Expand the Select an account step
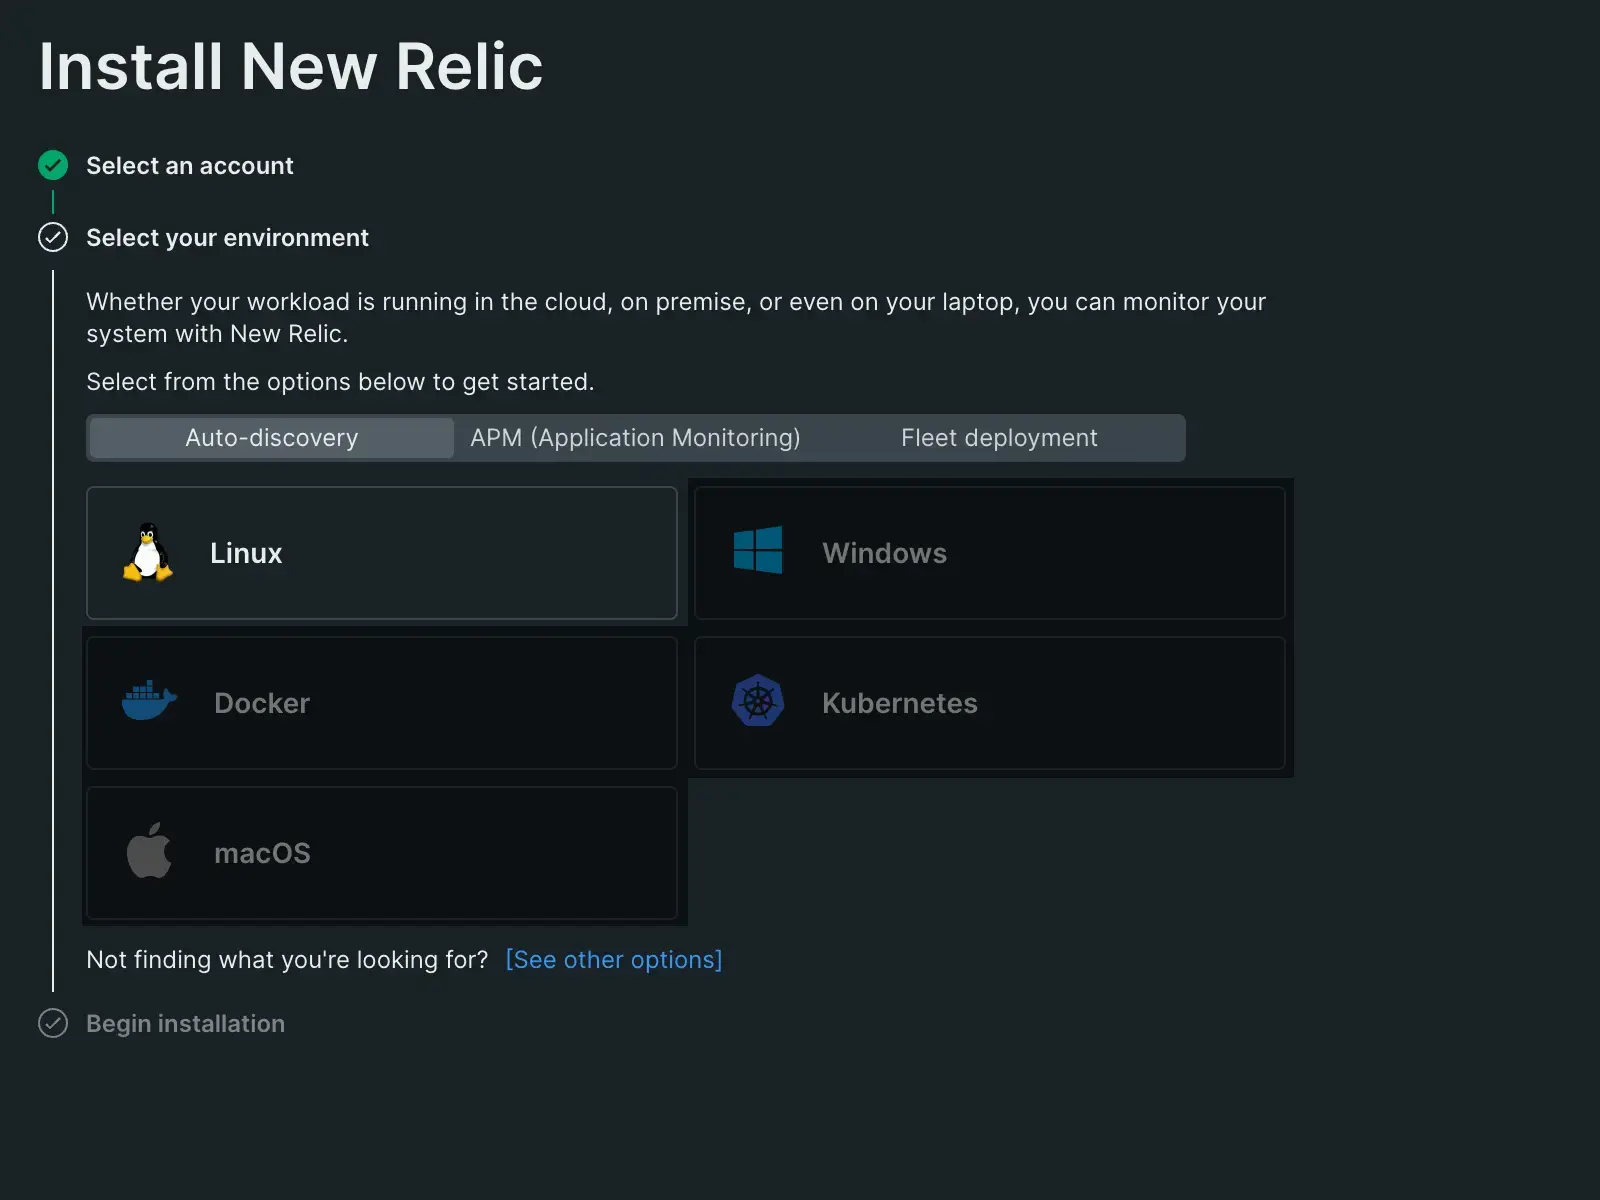This screenshot has height=1200, width=1600. point(190,166)
